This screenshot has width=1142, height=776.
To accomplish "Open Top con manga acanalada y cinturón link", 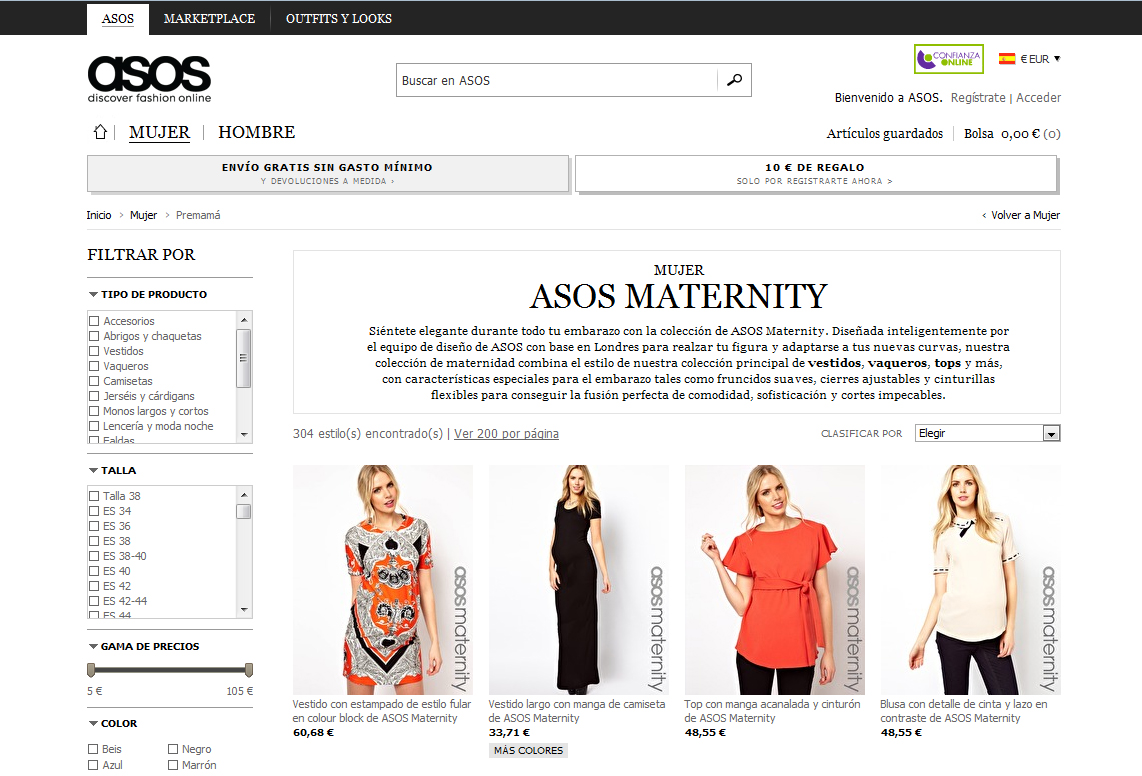I will 772,711.
